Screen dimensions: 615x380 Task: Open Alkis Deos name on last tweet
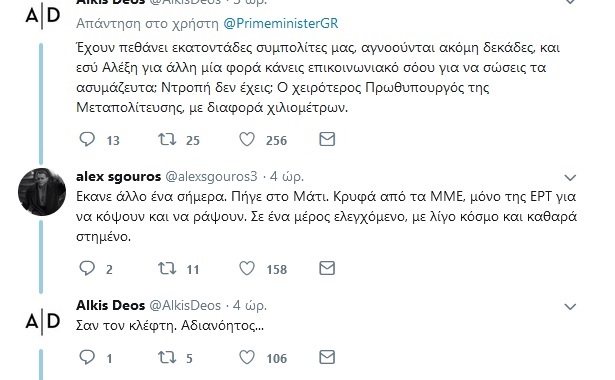[111, 305]
